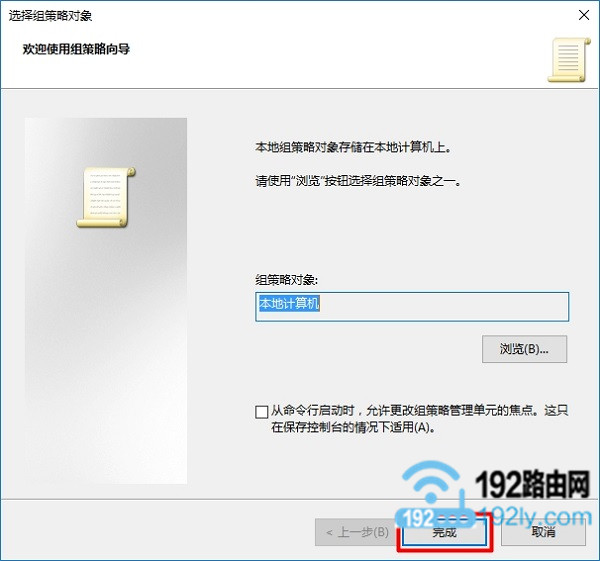Click the 192路由网 watermark text
600x561 pixels.
coord(532,484)
